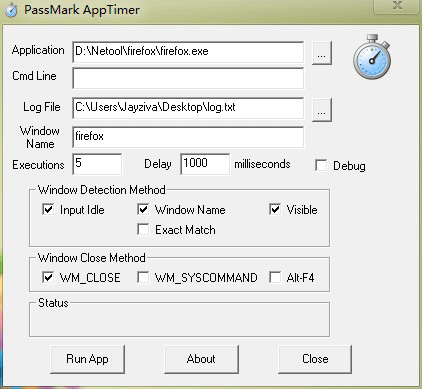Click the Run App button
Screen dimensions: 422x389
87,359
